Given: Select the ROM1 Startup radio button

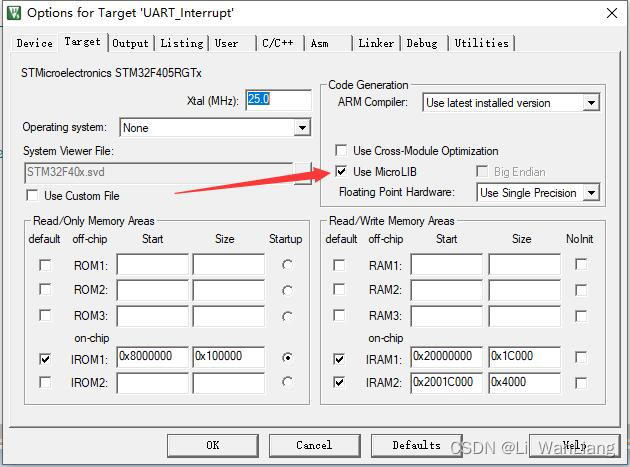Looking at the screenshot, I should 287,265.
